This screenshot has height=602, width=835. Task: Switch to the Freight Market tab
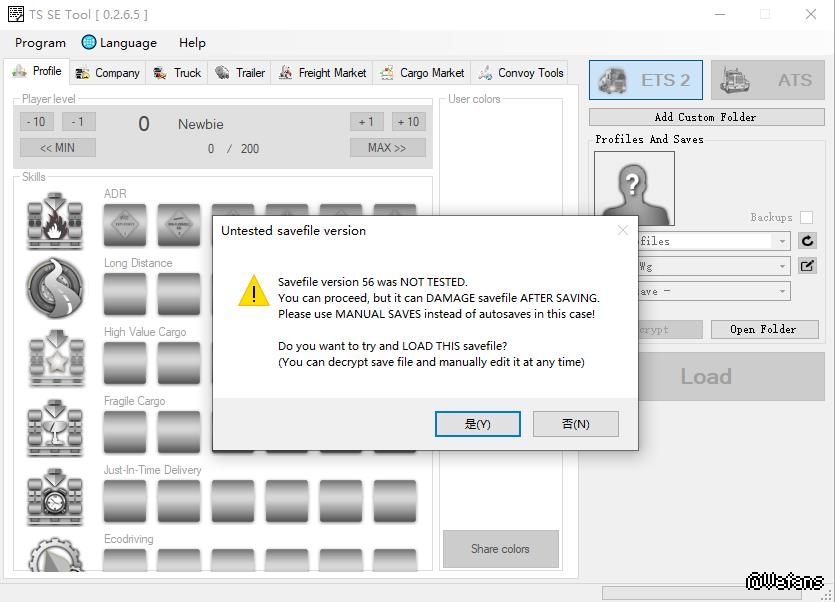coord(322,72)
